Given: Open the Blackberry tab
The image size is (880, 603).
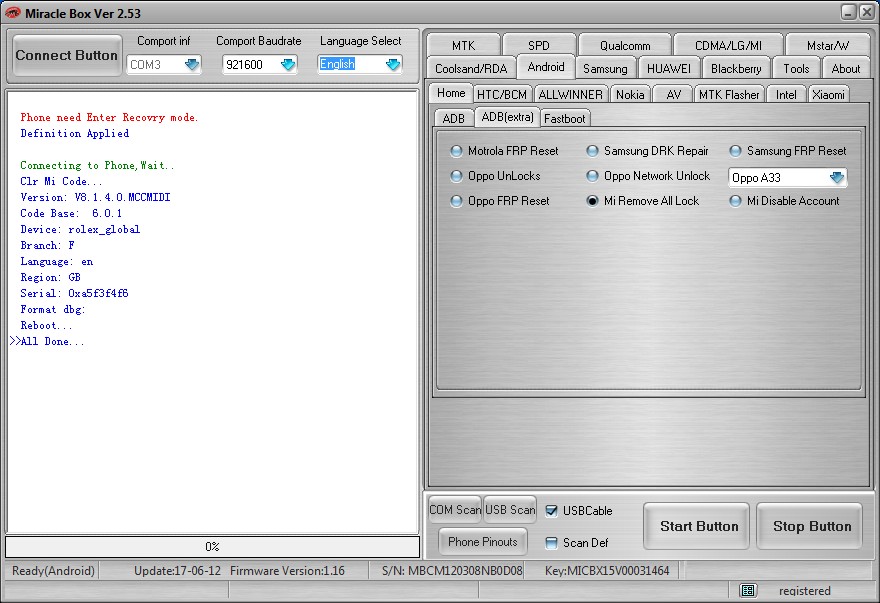Looking at the screenshot, I should pos(736,68).
